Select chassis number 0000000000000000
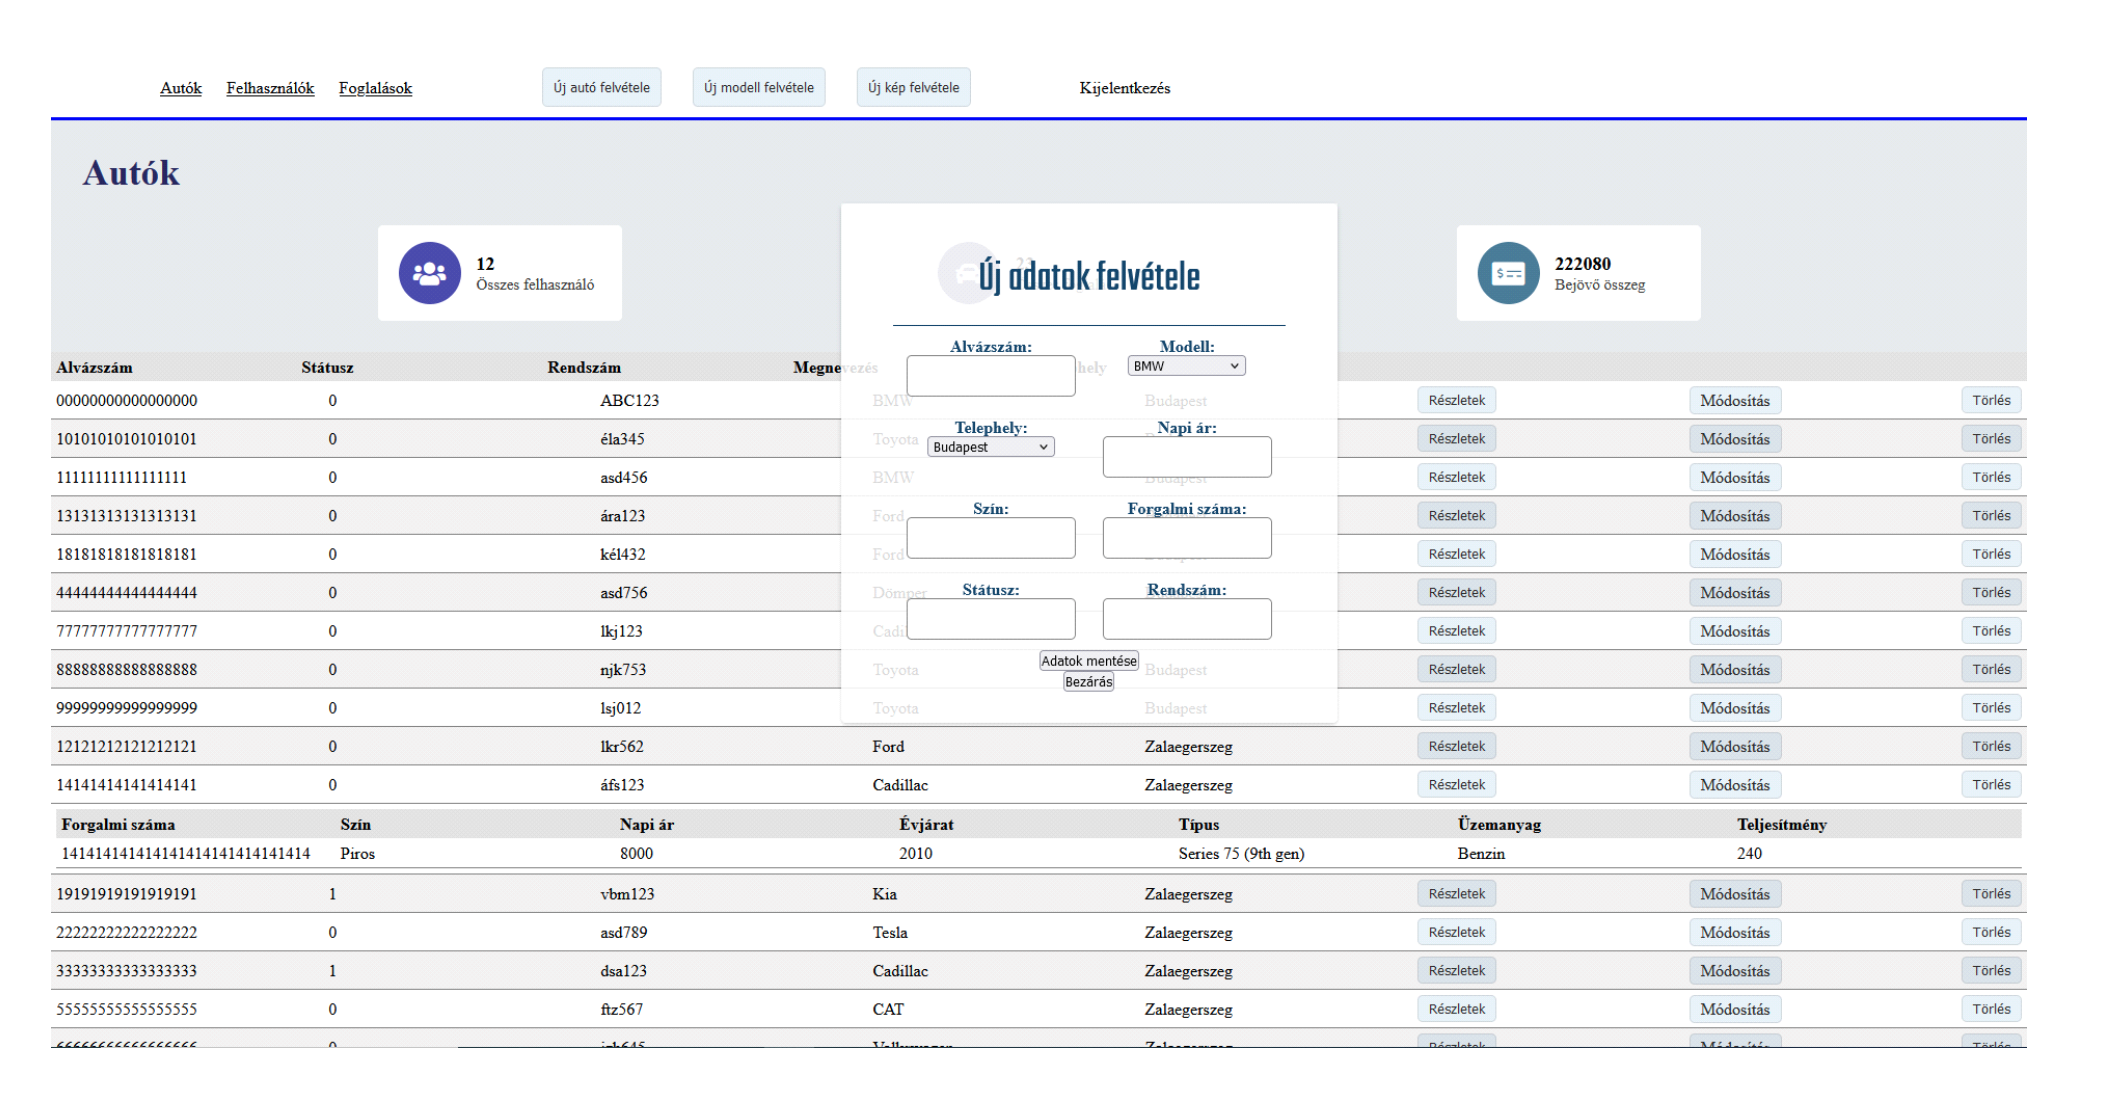The width and height of the screenshot is (2106, 1102). click(x=127, y=401)
